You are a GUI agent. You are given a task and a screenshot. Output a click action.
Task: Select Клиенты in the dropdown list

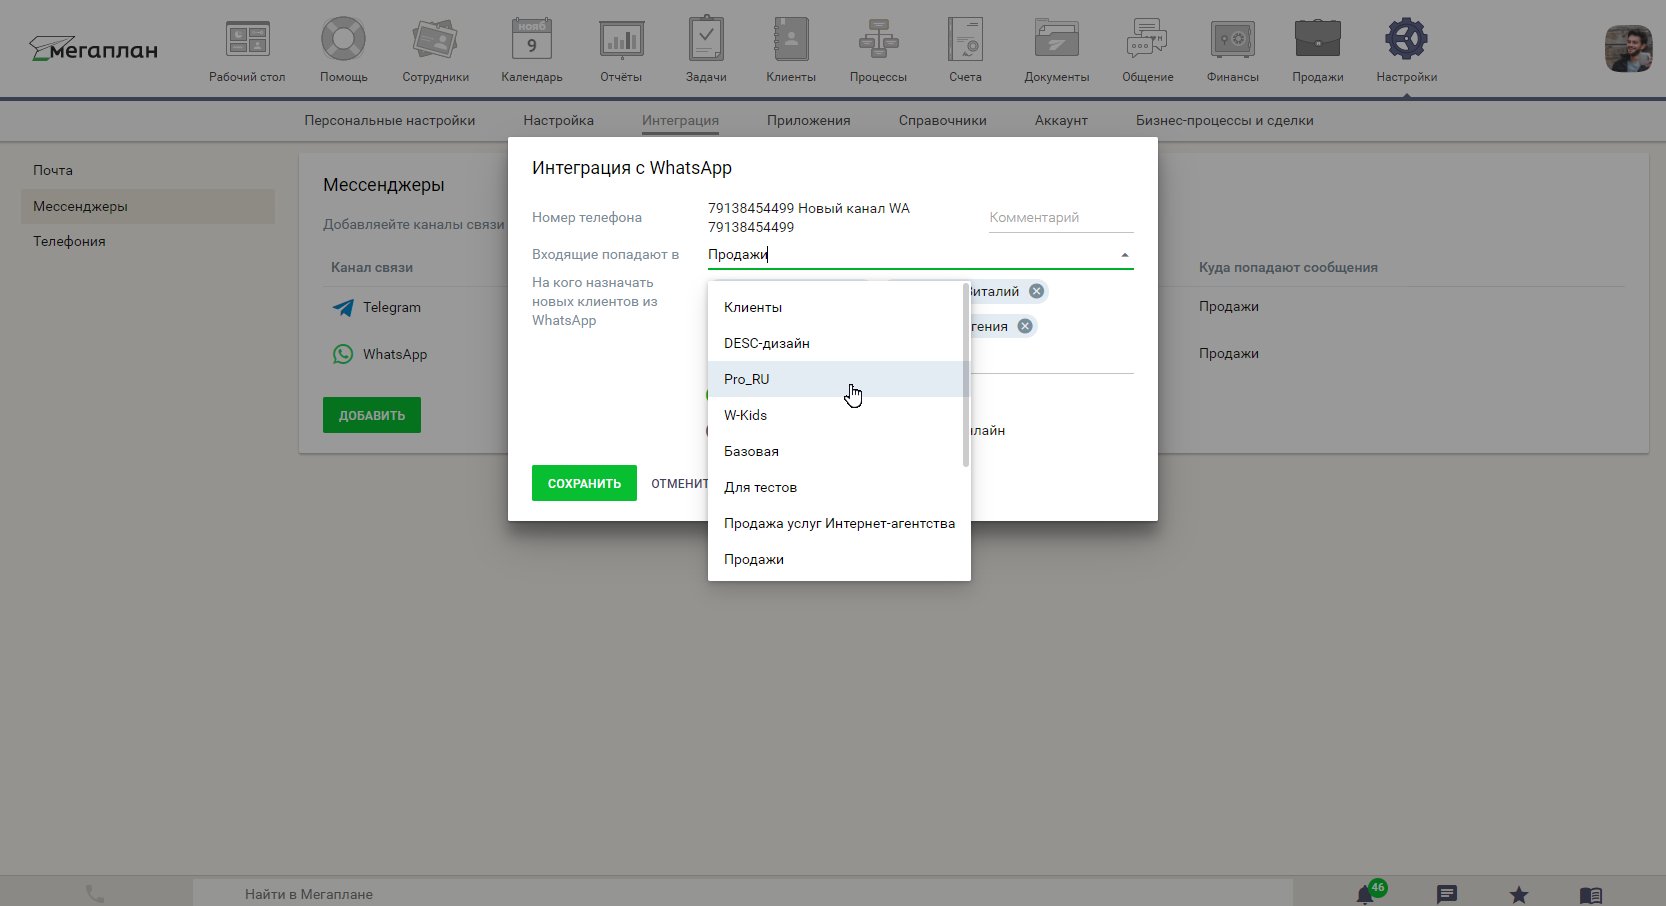[x=838, y=307]
